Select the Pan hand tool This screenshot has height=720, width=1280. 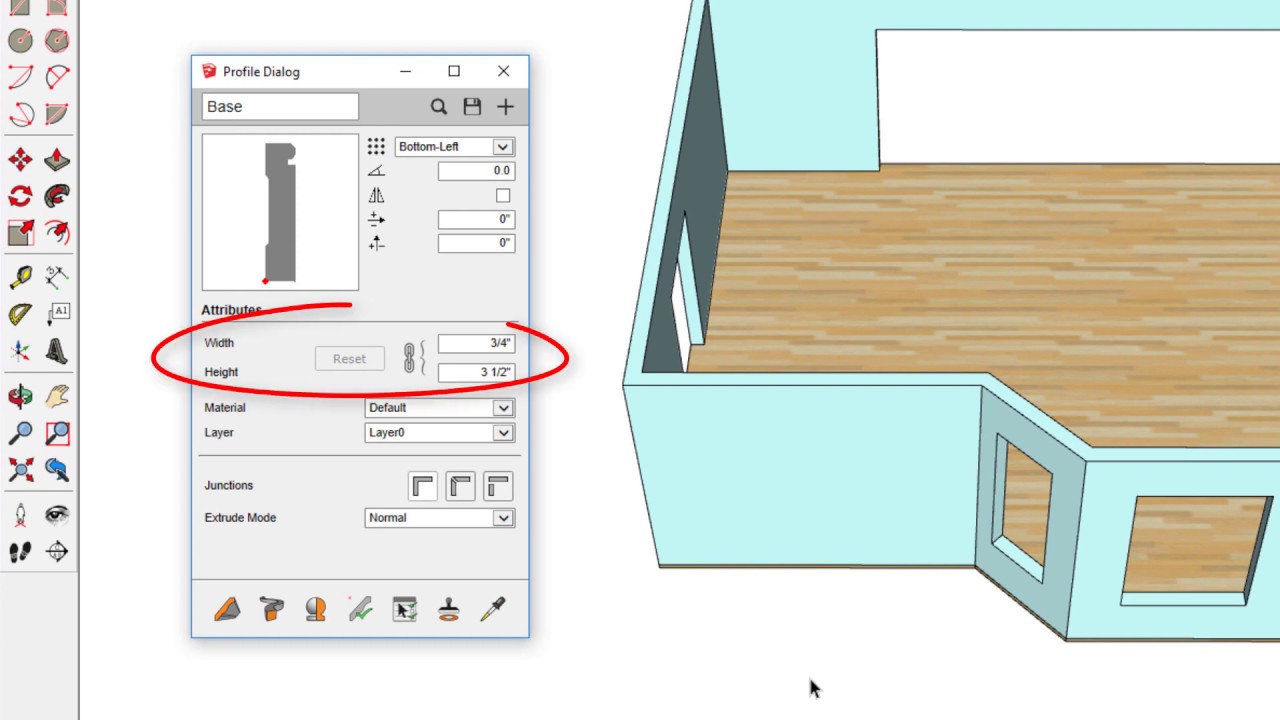tap(57, 396)
